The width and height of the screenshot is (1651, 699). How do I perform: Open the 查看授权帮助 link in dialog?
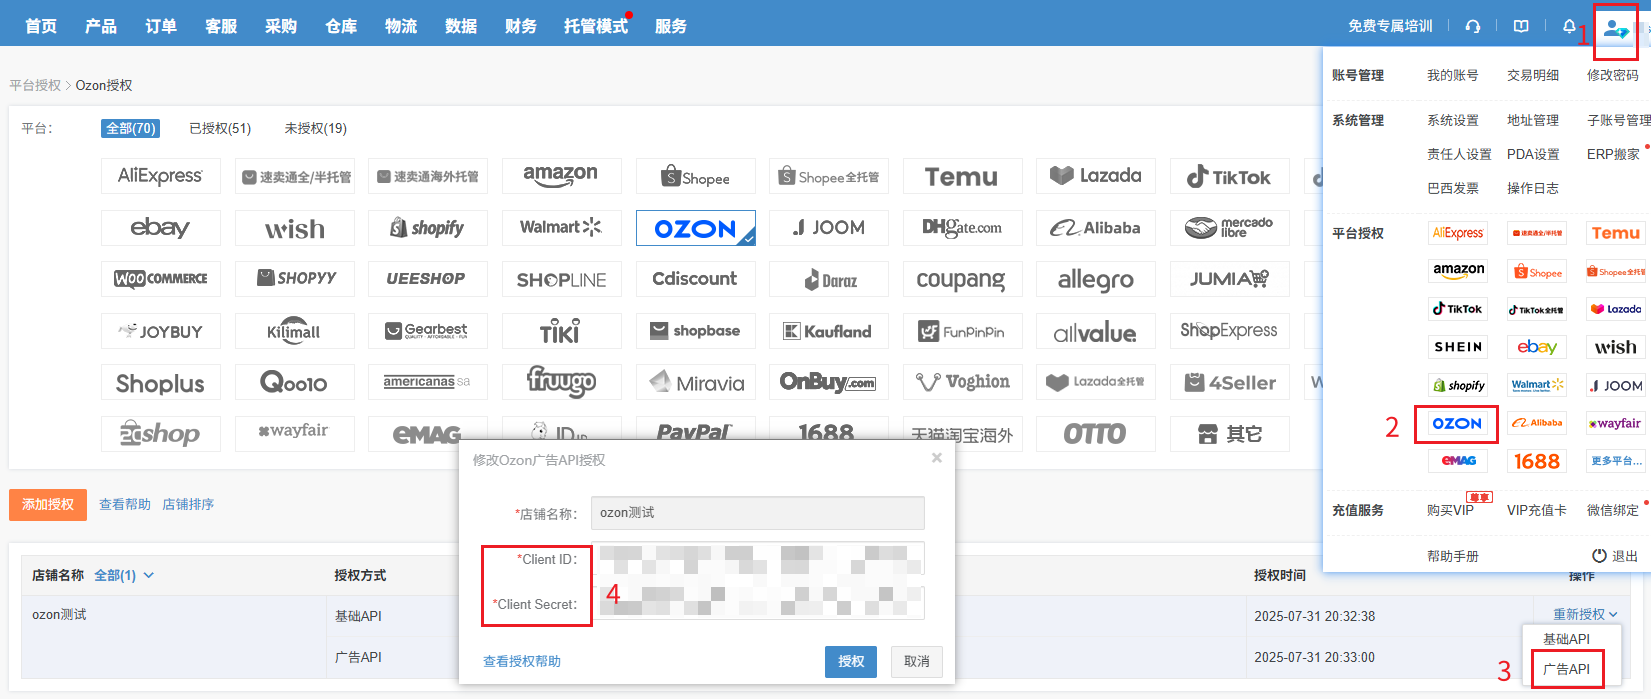click(522, 662)
